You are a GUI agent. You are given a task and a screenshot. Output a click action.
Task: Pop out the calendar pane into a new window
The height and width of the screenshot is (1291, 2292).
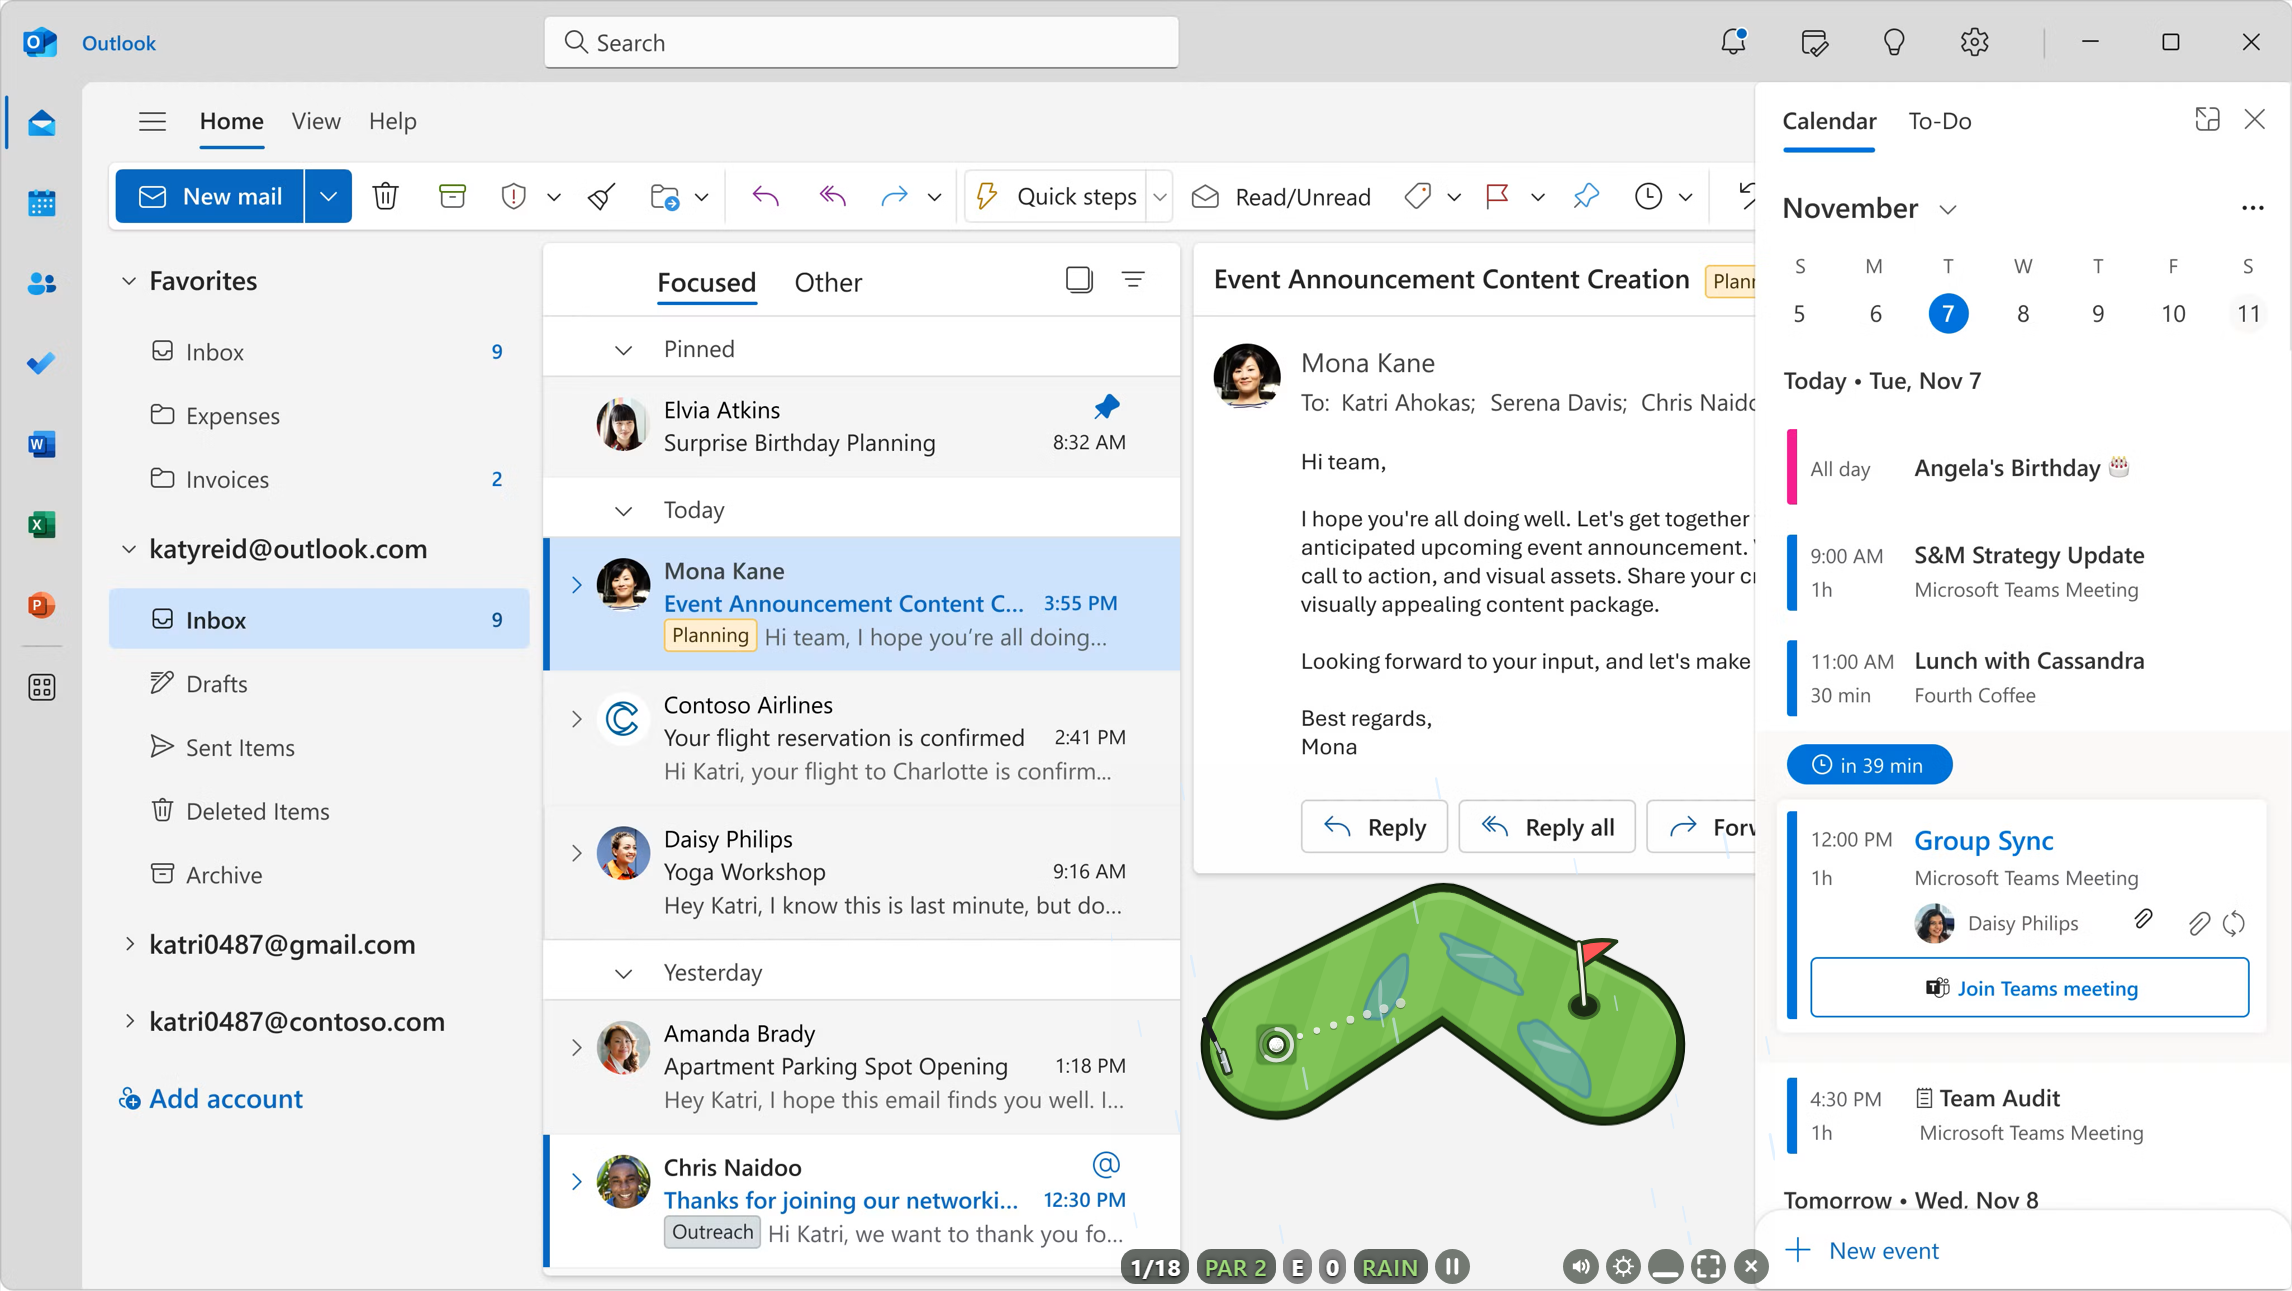[x=2207, y=120]
